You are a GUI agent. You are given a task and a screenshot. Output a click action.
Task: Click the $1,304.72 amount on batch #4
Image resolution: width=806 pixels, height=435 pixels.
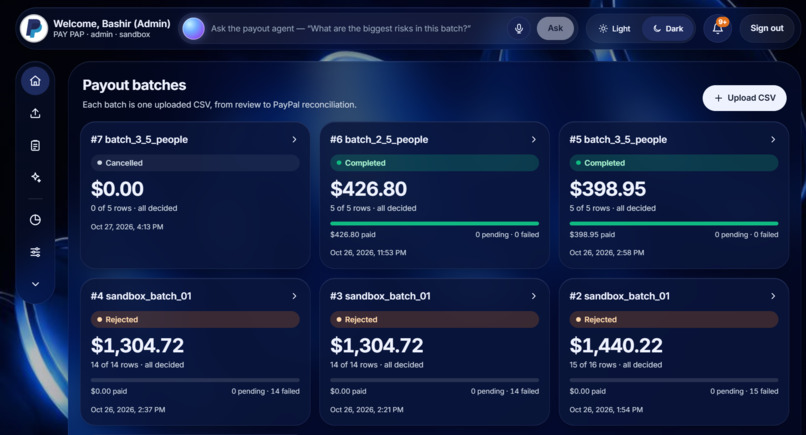[x=137, y=346]
